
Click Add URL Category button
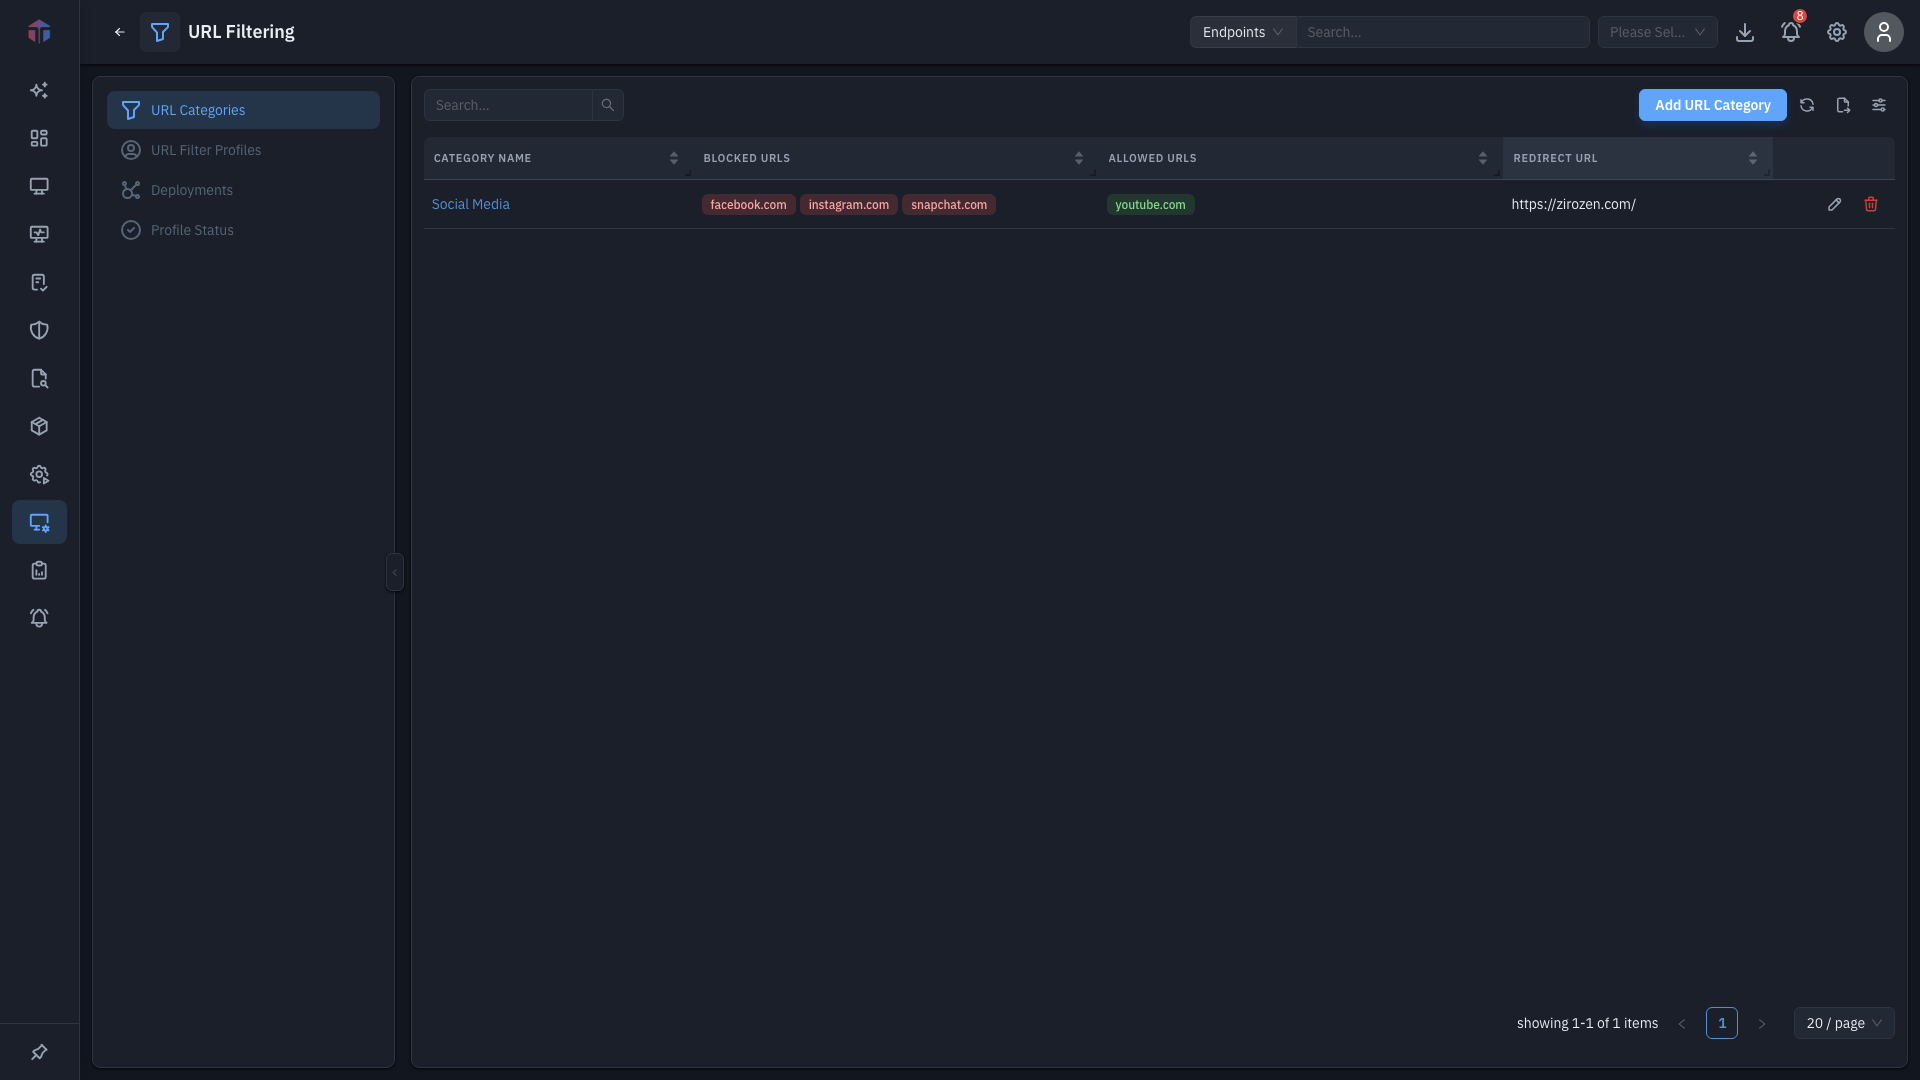point(1712,105)
